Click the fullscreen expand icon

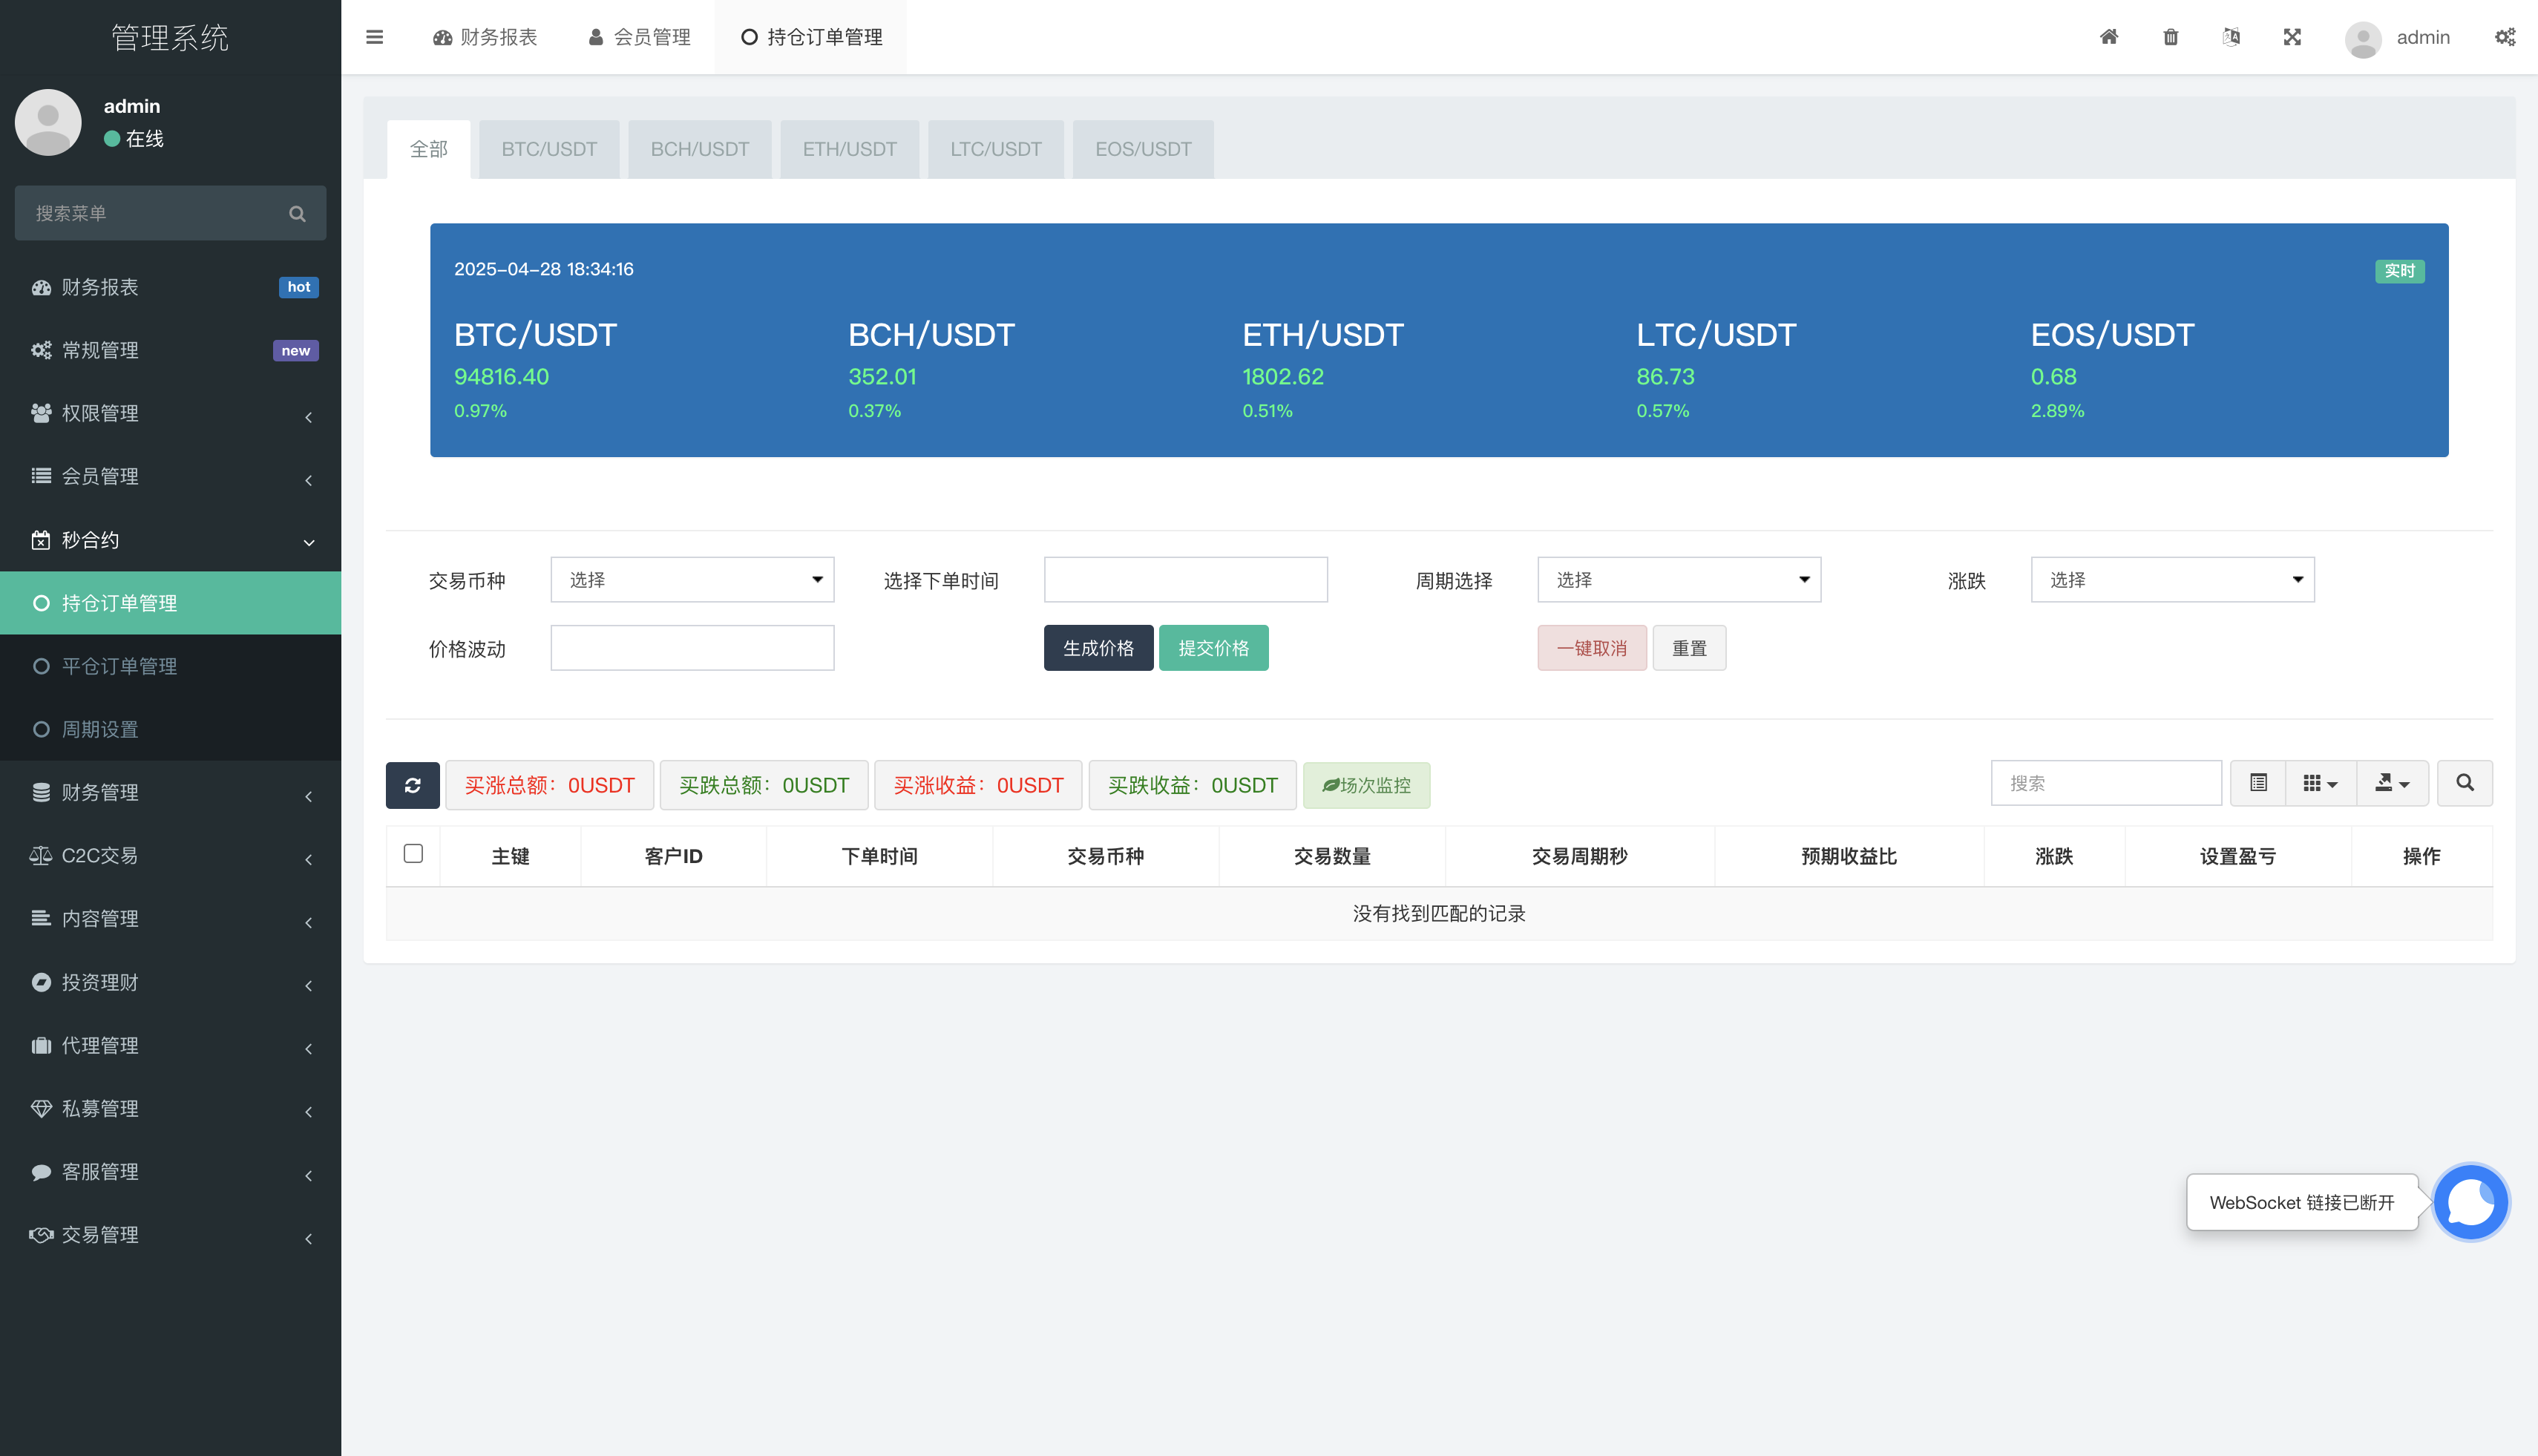coord(2292,37)
